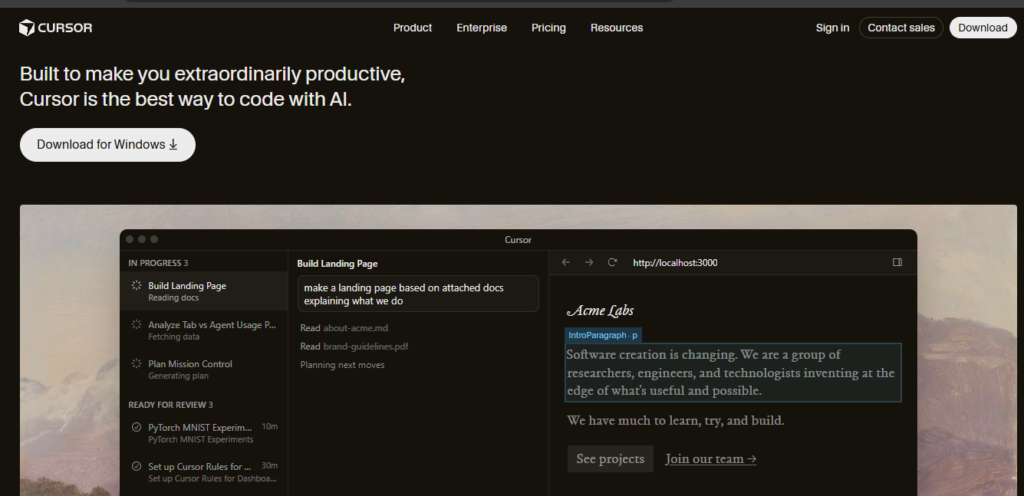
Task: Select Analyze Tab vs Agent Usage task
Action: click(204, 330)
